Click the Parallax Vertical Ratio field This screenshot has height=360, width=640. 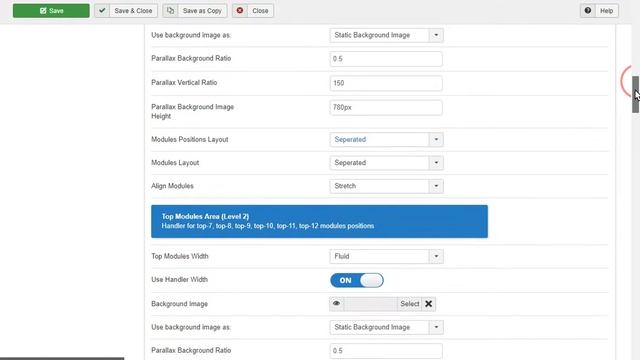(386, 83)
